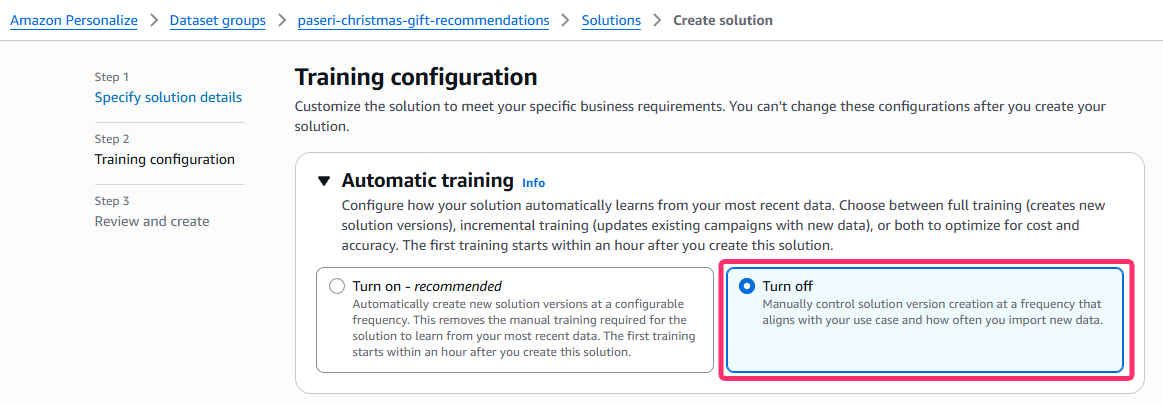Jump to Review and create step
The image size is (1163, 405).
[152, 221]
